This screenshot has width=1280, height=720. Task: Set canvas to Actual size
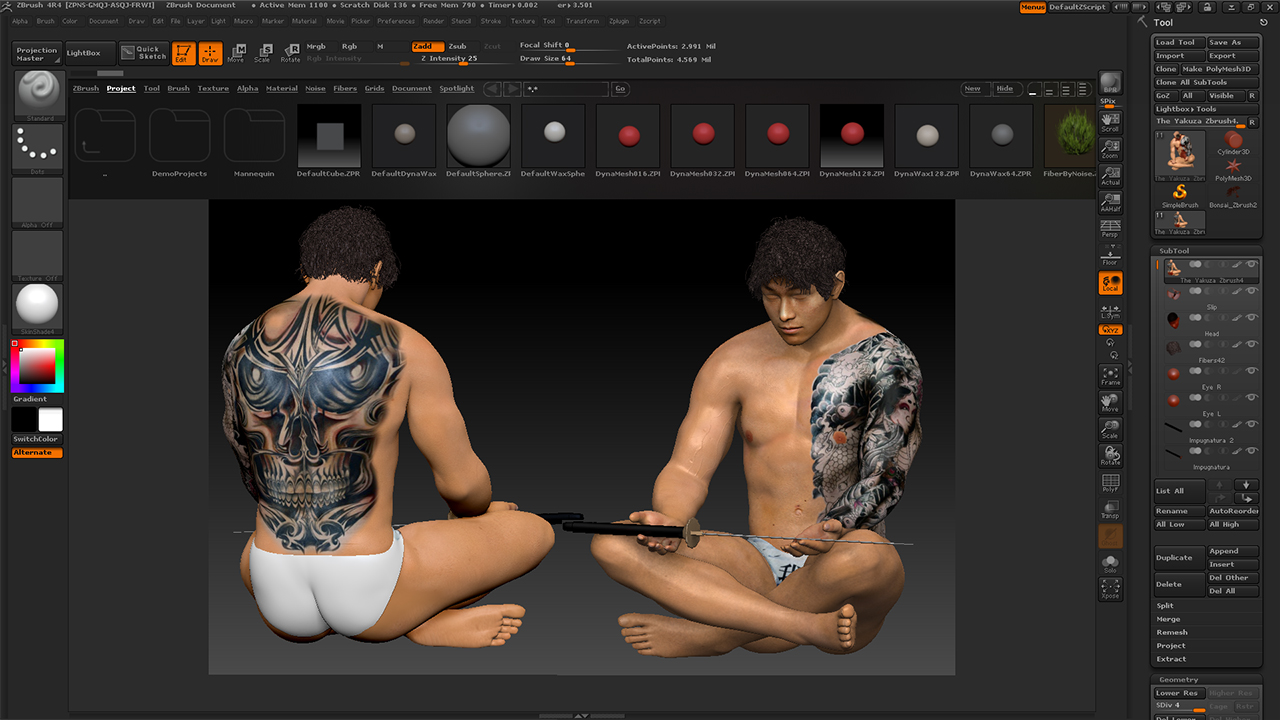click(1110, 175)
